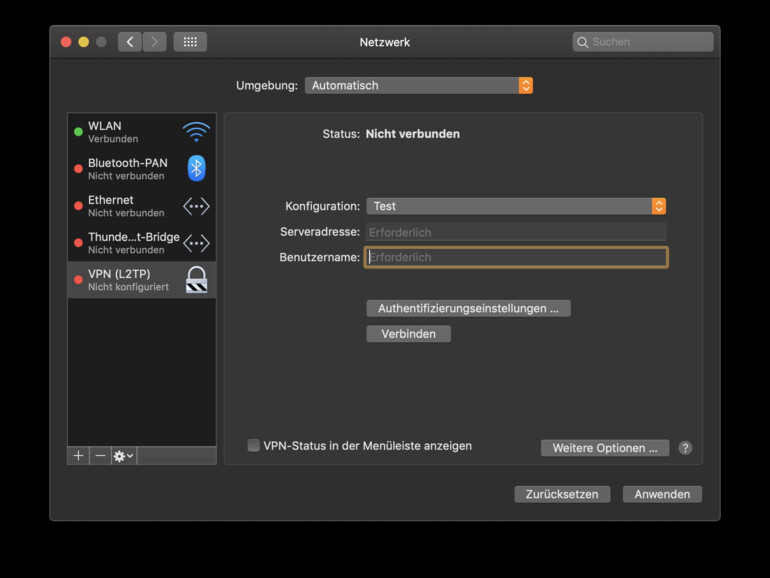The width and height of the screenshot is (770, 578).
Task: Open the help question mark button
Action: pyautogui.click(x=685, y=448)
